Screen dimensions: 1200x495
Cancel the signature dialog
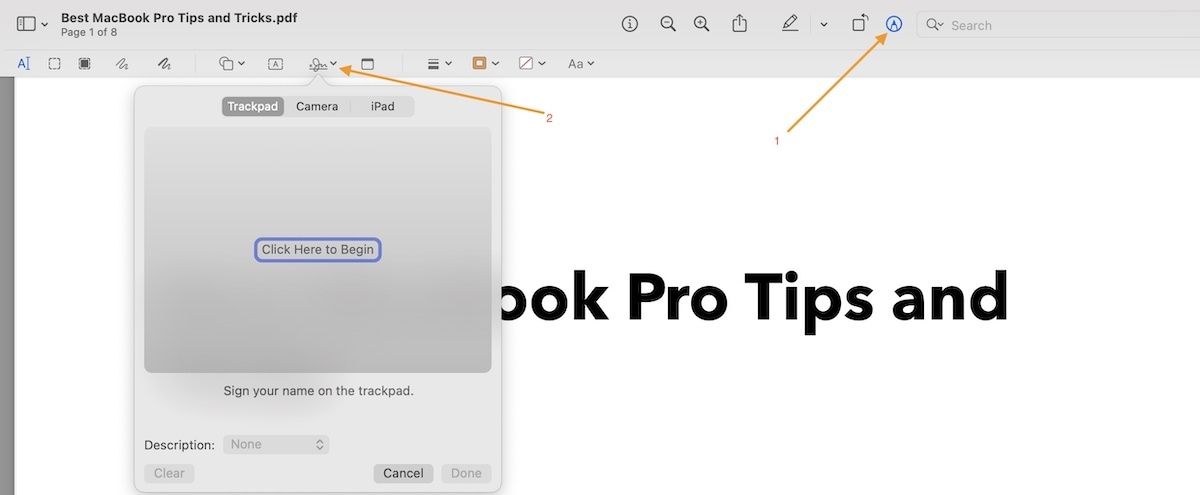point(403,473)
